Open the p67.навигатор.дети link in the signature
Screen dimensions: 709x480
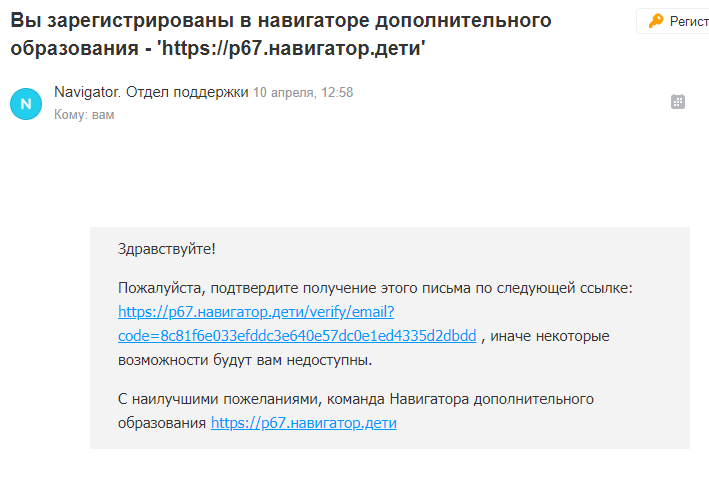pyautogui.click(x=303, y=423)
